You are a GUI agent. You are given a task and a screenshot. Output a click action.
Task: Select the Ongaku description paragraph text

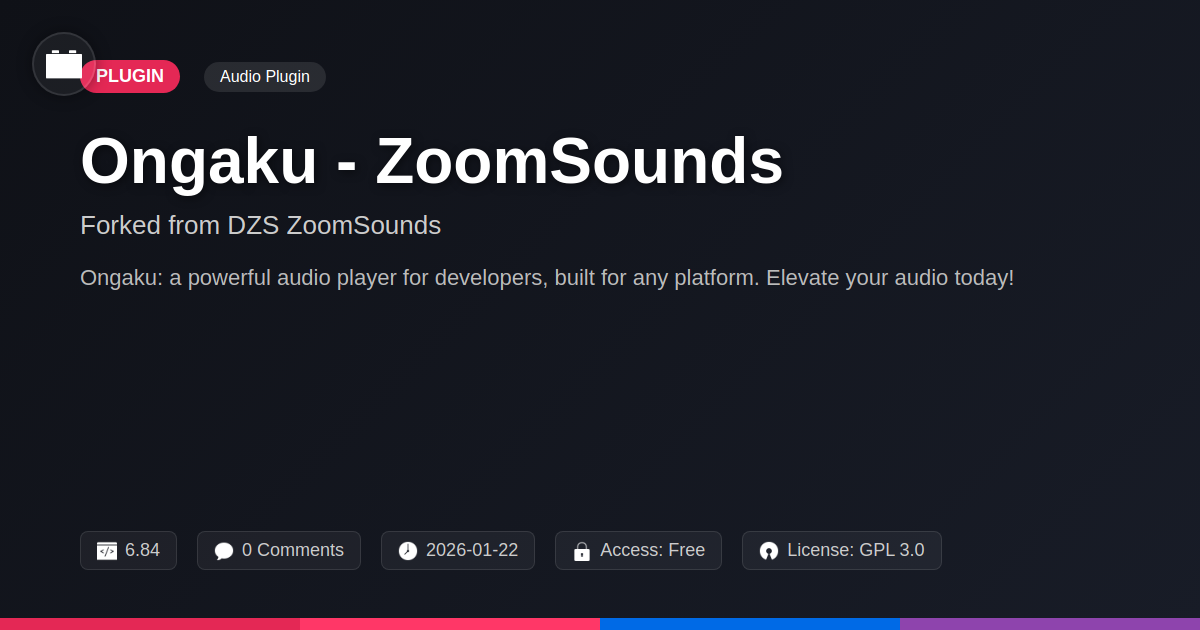point(547,278)
